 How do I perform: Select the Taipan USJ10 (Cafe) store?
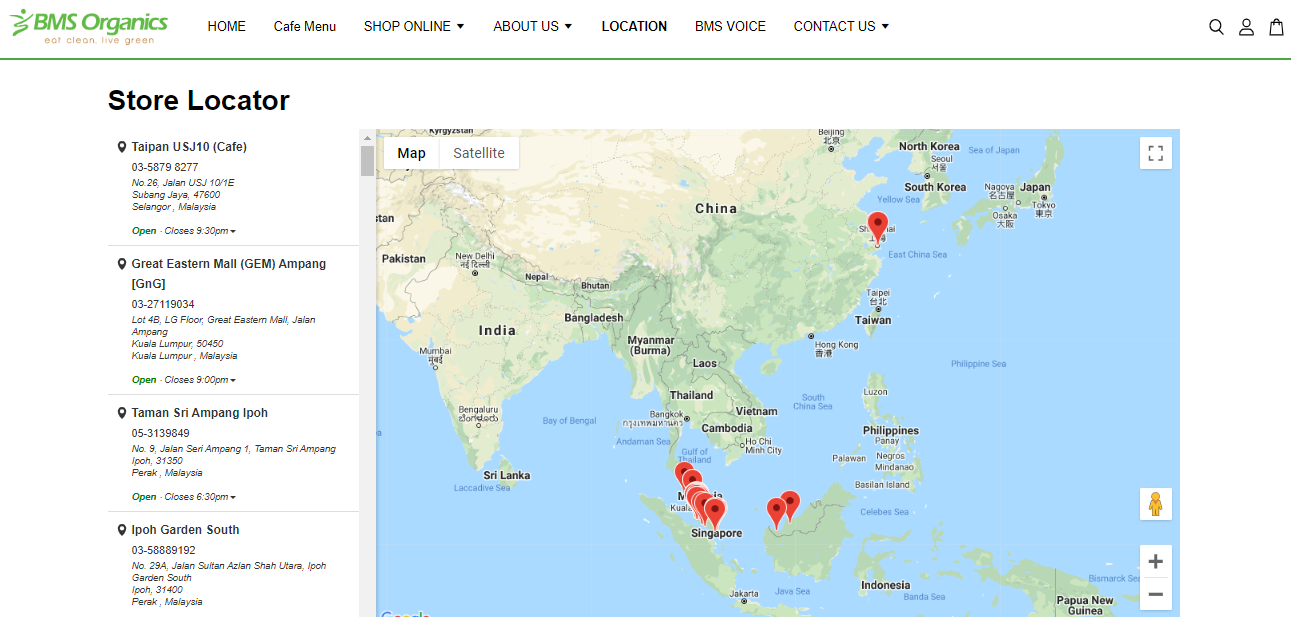click(x=189, y=147)
